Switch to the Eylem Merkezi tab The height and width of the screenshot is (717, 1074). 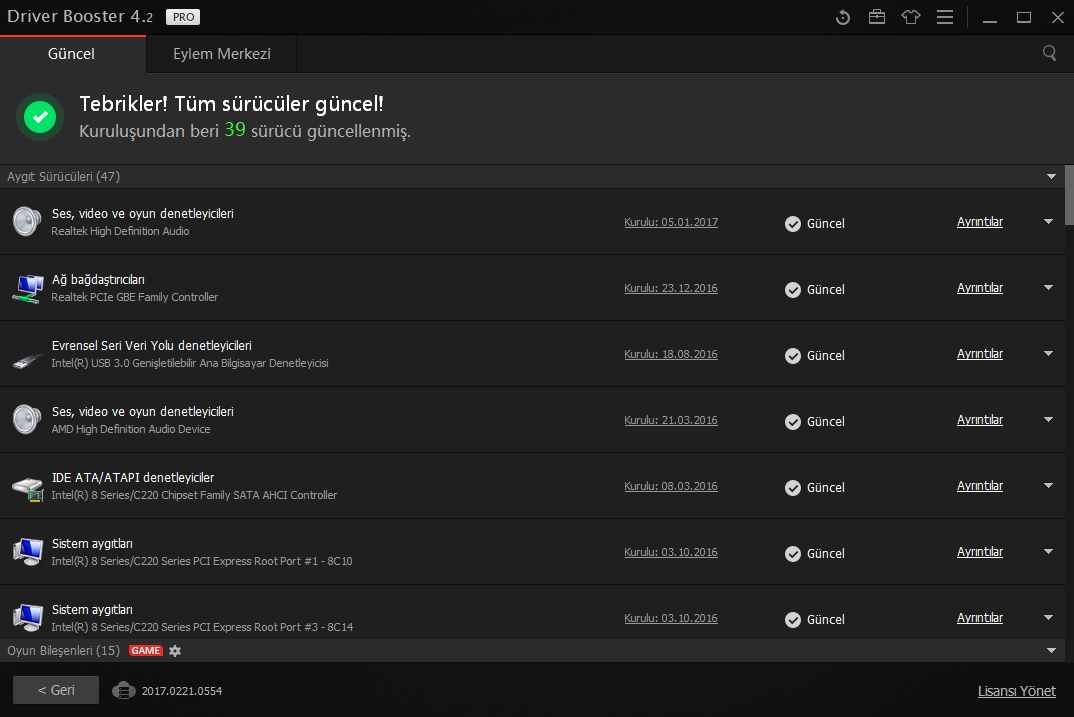[x=222, y=54]
